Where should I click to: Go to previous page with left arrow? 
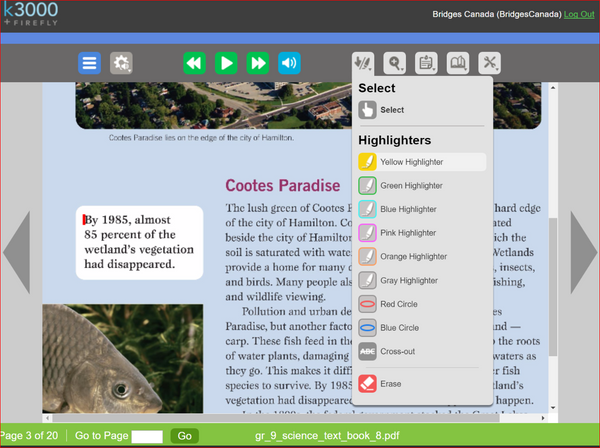point(17,253)
